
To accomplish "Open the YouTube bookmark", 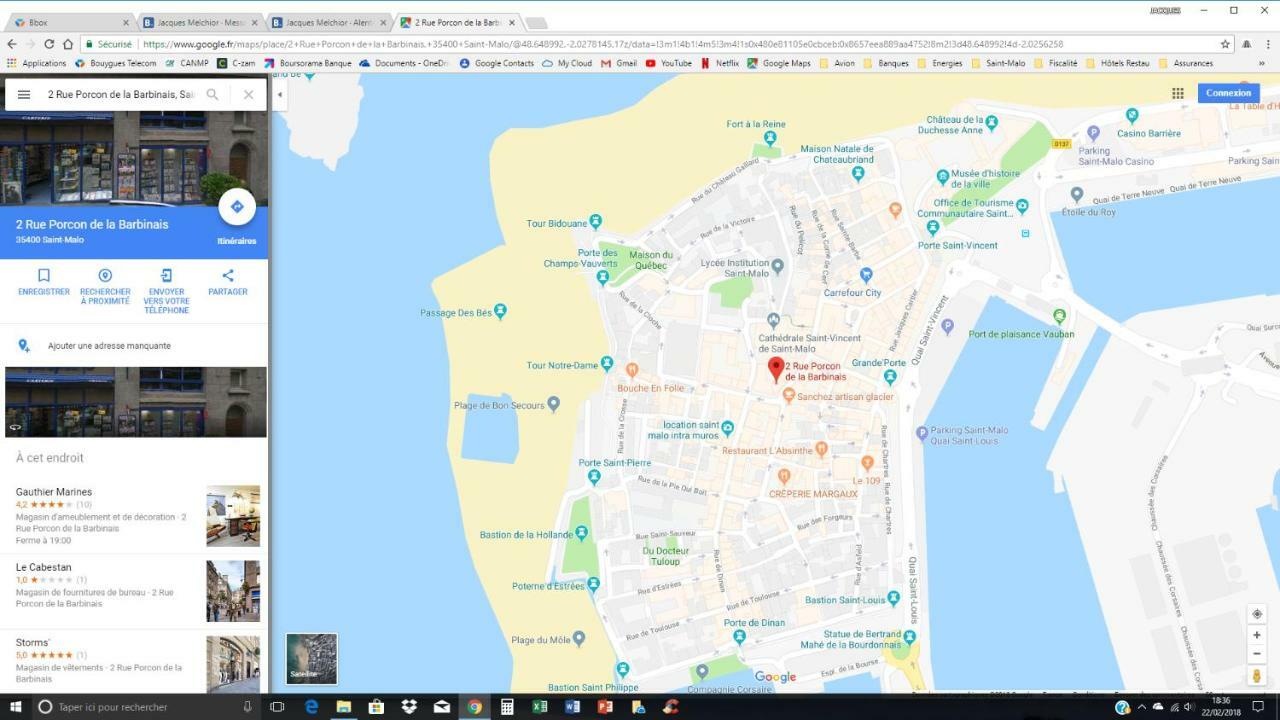I will coord(668,63).
